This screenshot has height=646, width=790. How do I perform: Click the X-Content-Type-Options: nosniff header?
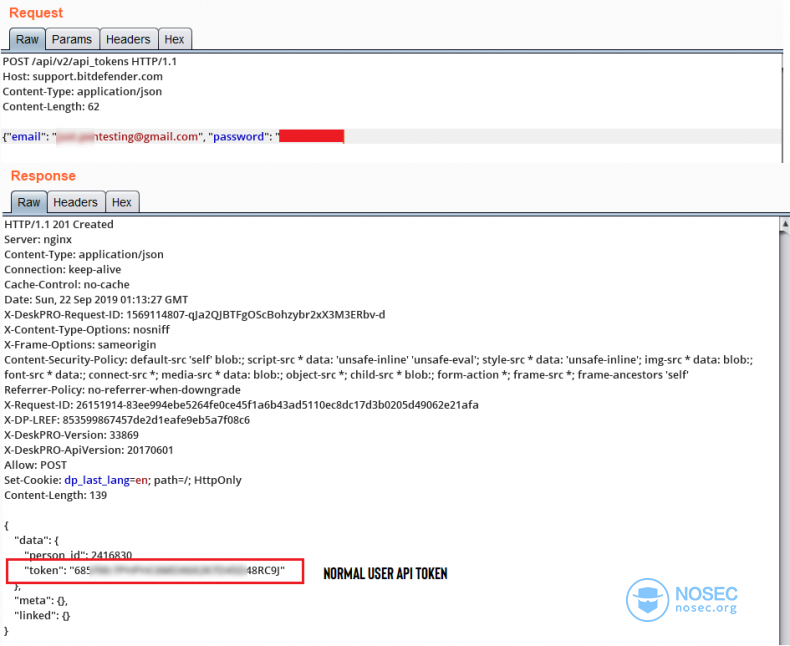[x=87, y=330]
